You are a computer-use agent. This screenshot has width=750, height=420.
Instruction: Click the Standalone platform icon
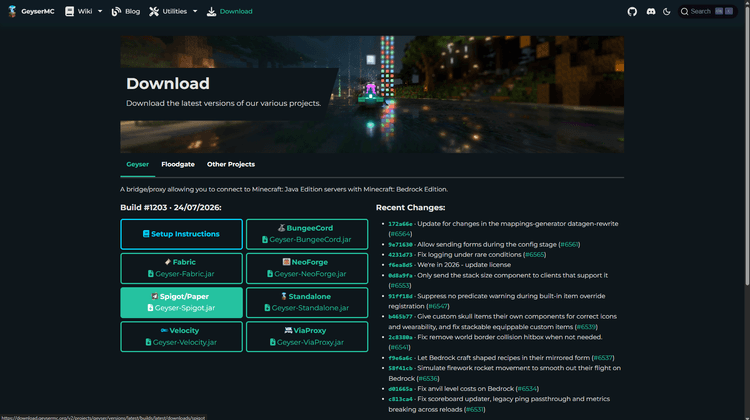(284, 297)
